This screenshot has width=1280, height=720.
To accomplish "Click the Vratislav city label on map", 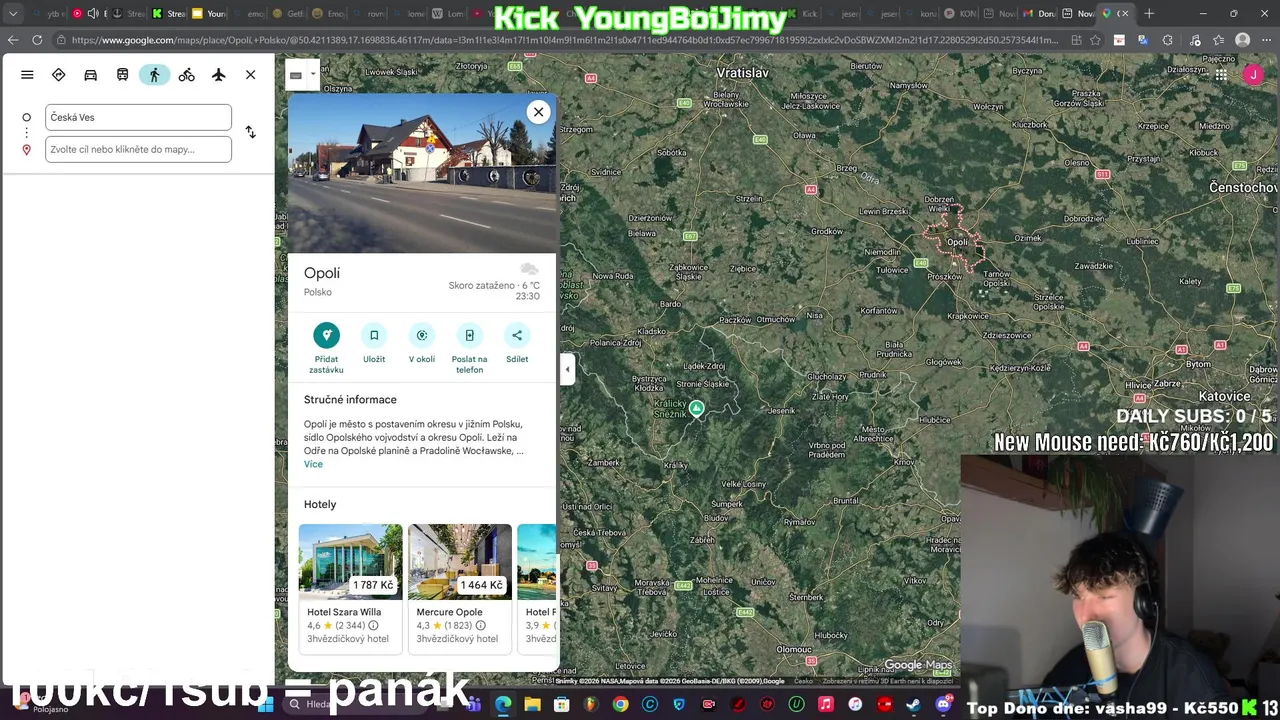I will 742,73.
